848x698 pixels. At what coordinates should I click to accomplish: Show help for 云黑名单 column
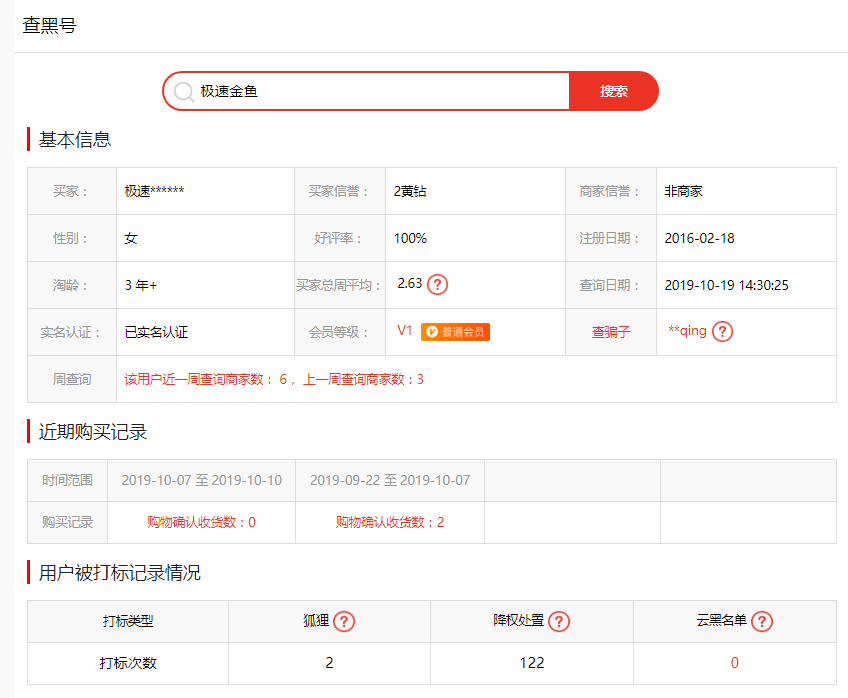[762, 622]
